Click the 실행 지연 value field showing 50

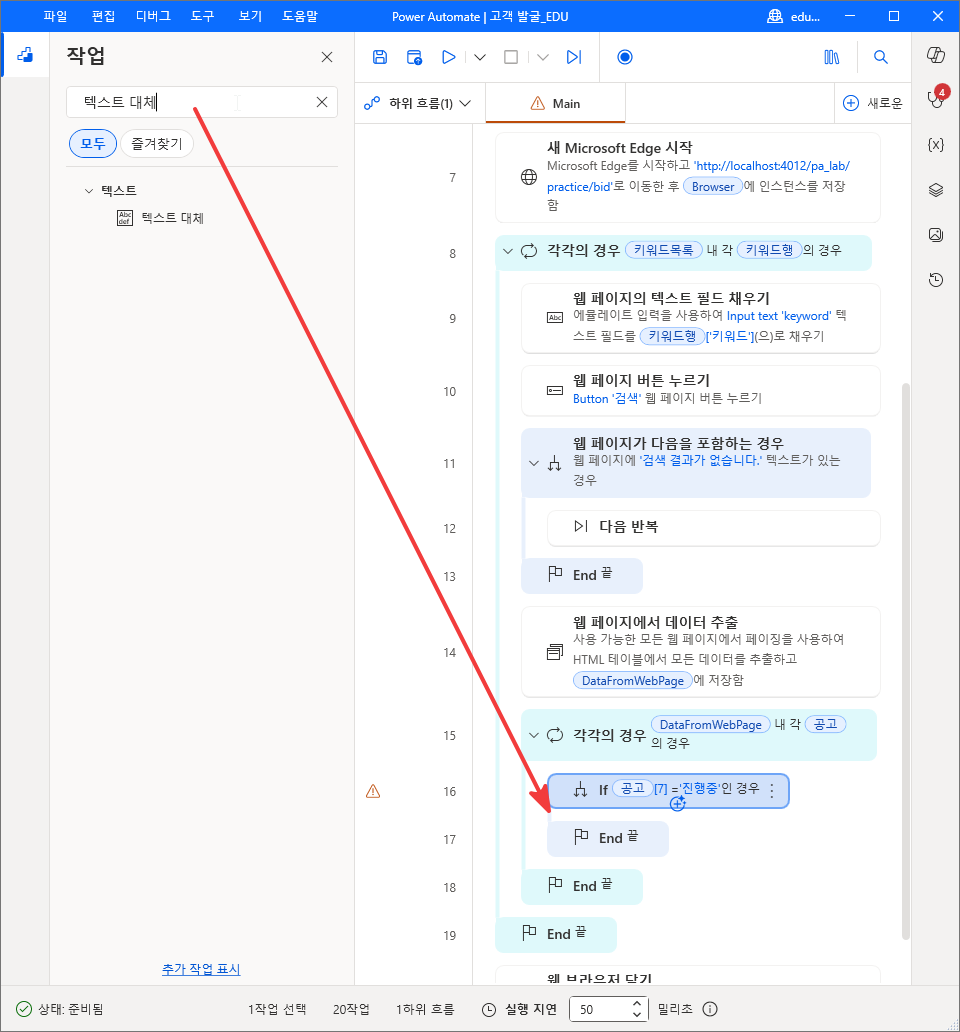coord(602,1009)
